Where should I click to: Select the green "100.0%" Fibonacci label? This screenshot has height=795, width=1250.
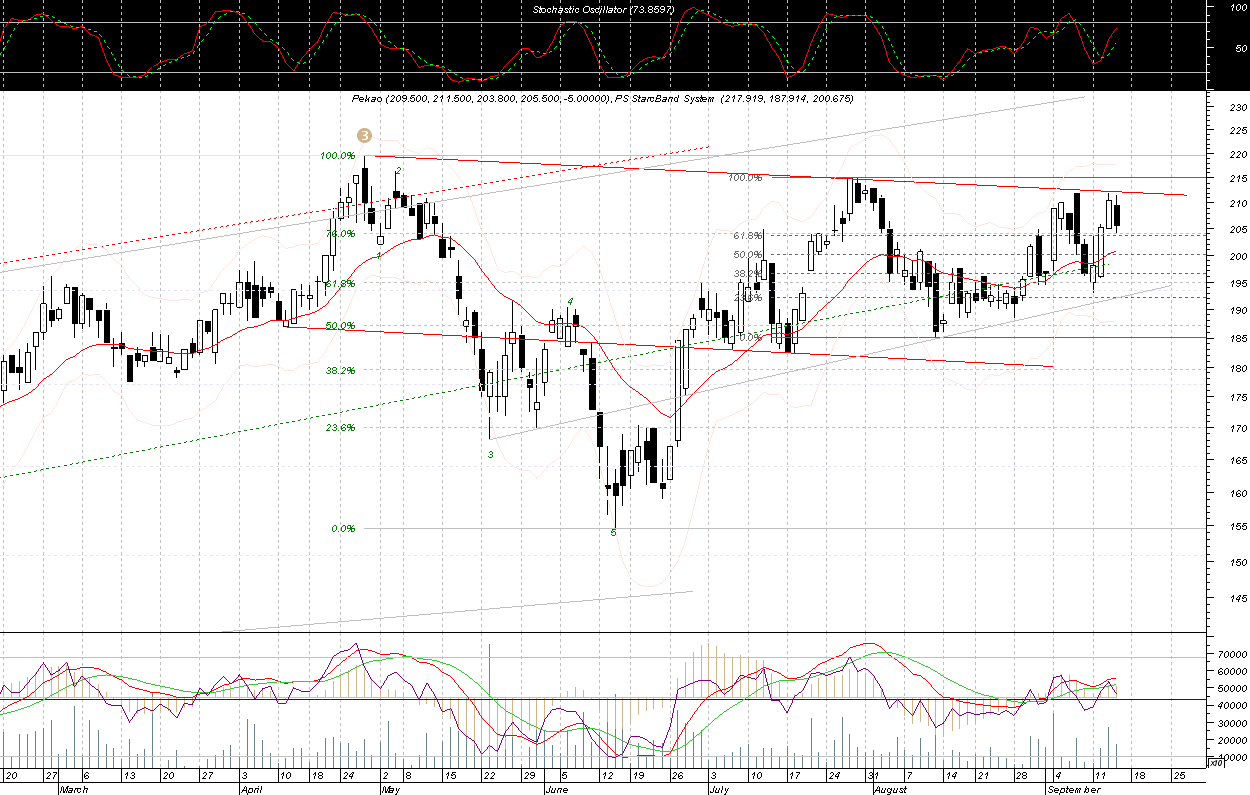click(x=337, y=156)
